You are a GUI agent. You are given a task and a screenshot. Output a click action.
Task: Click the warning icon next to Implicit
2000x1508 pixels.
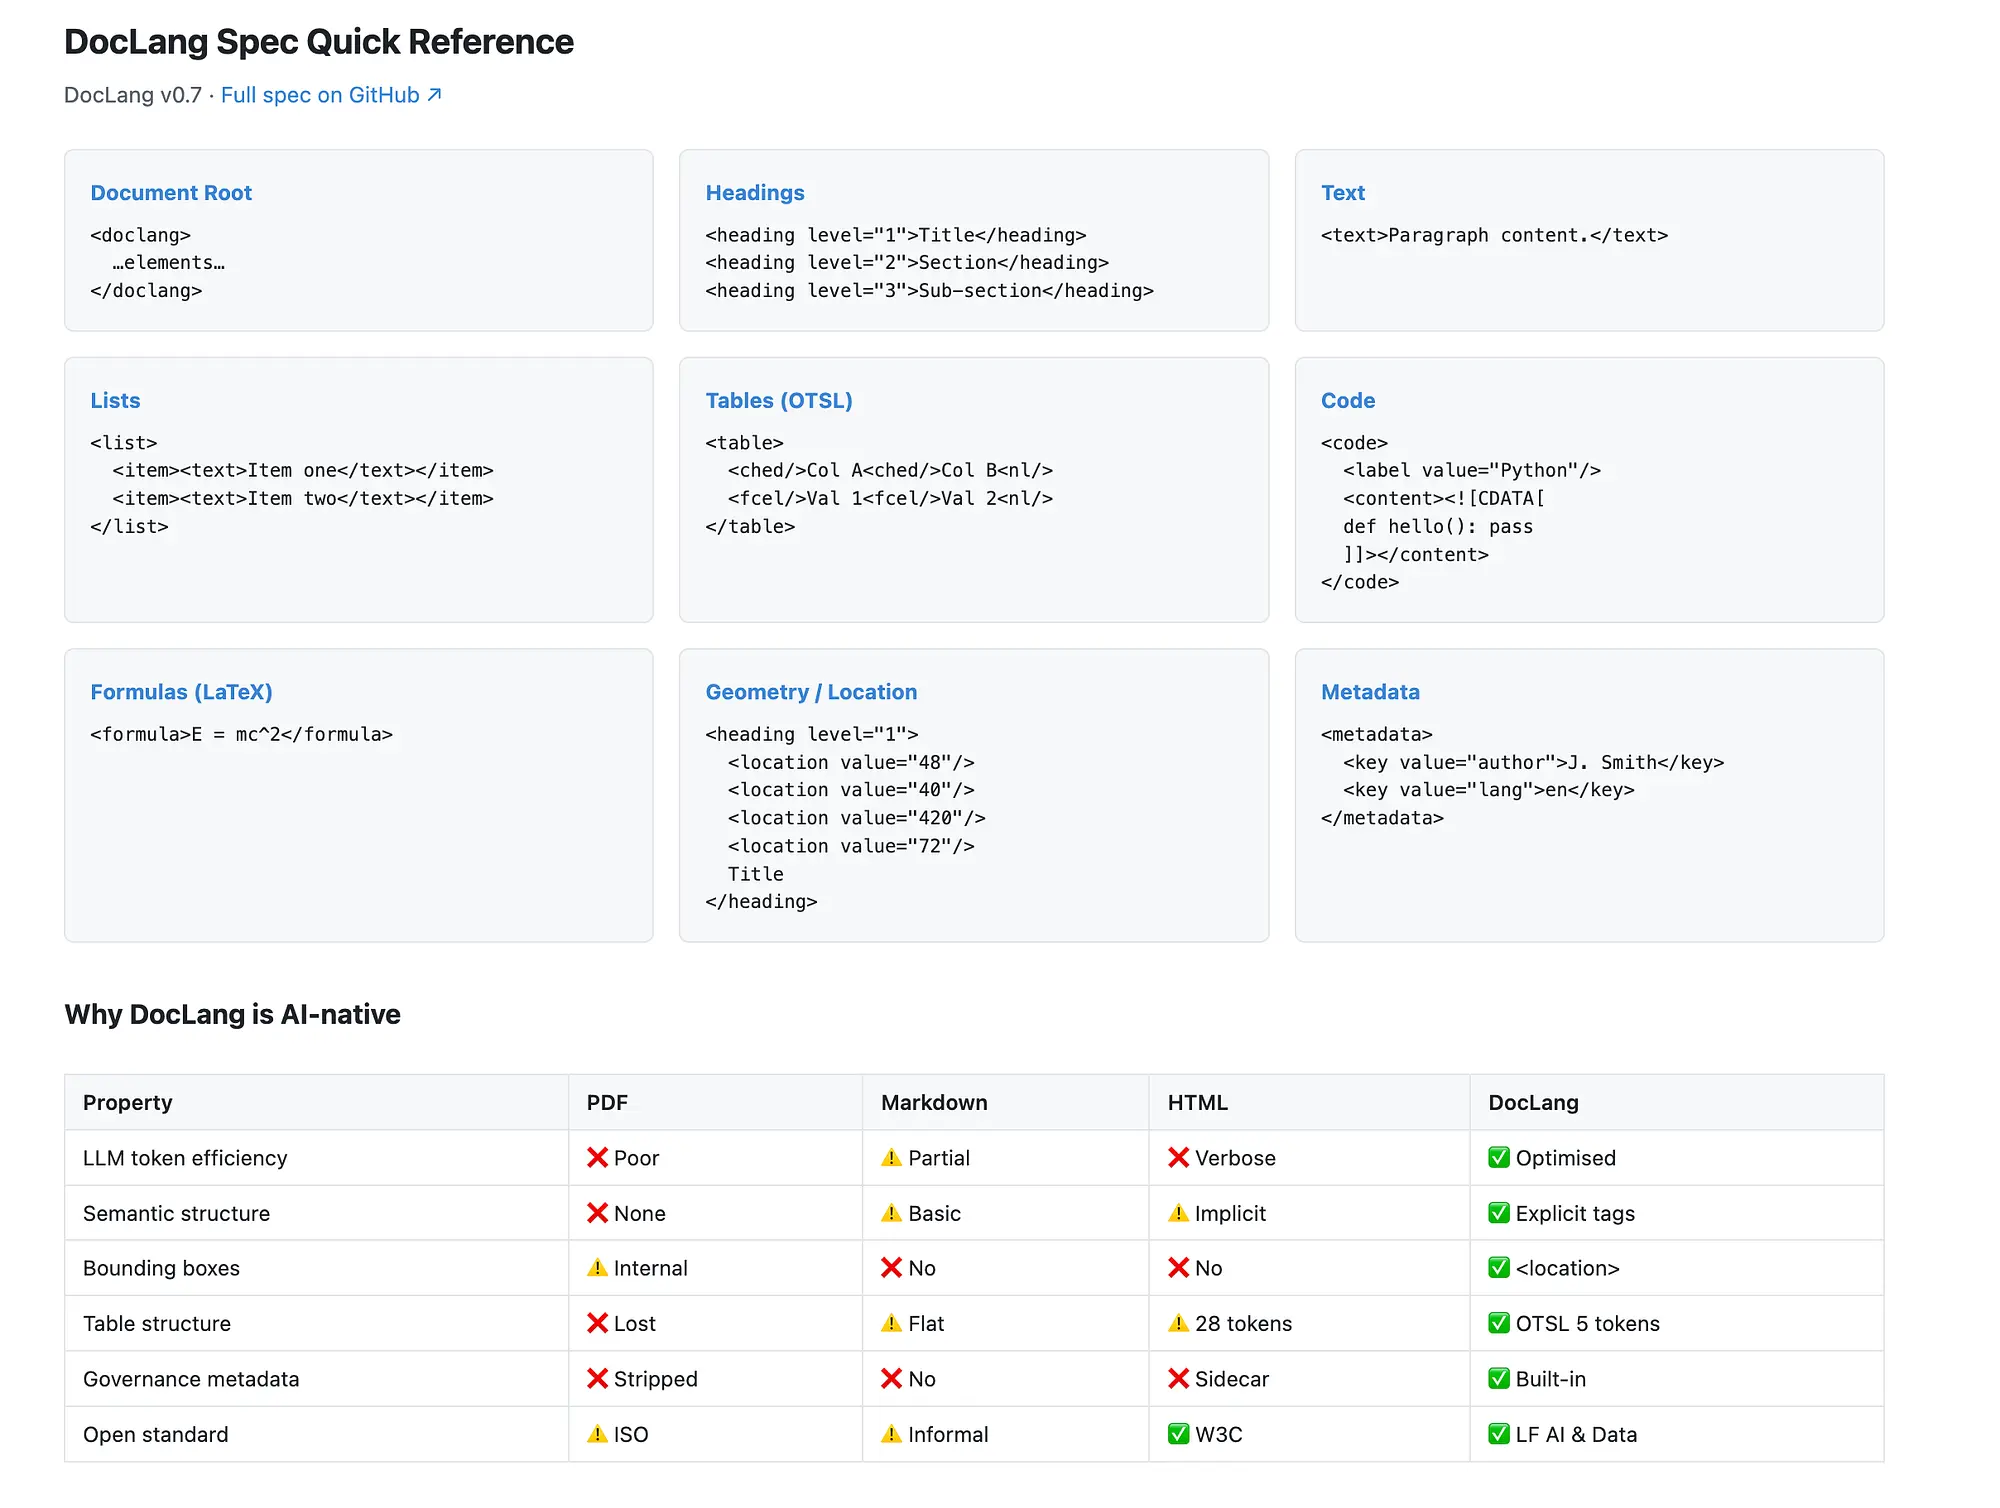coord(1178,1213)
